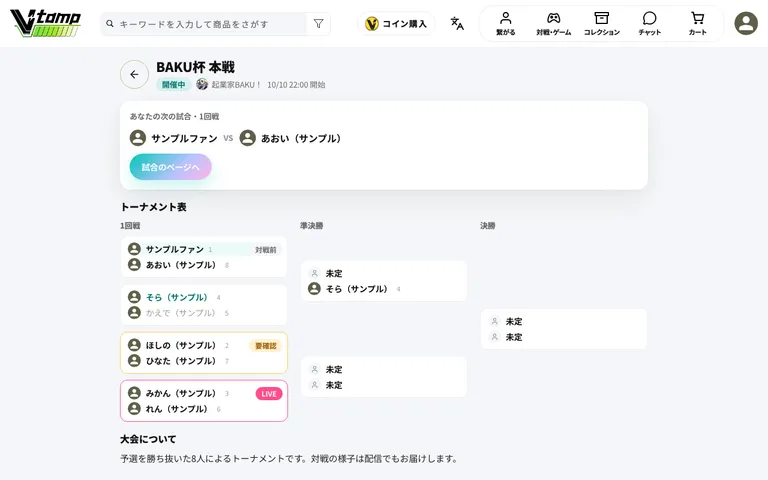
Task: Go back with the arrow button
Action: point(134,74)
